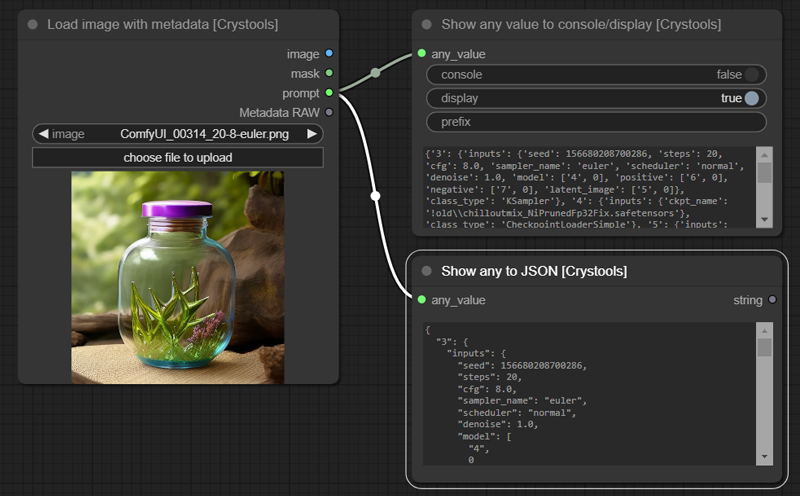Click the string output socket dot
Image resolution: width=800 pixels, height=496 pixels.
pos(772,299)
